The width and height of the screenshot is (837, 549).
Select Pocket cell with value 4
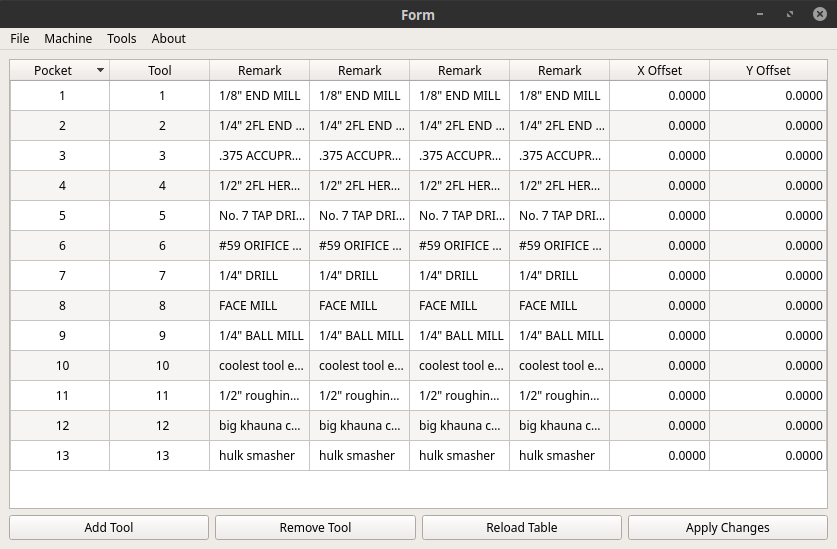point(60,185)
